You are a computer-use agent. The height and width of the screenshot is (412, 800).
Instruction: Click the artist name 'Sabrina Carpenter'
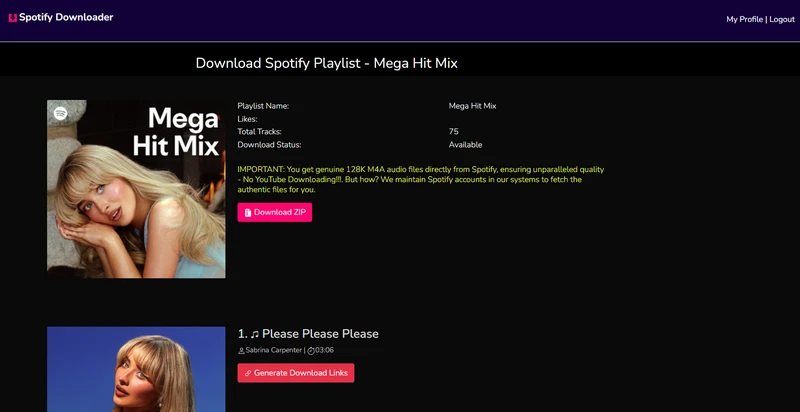(273, 350)
